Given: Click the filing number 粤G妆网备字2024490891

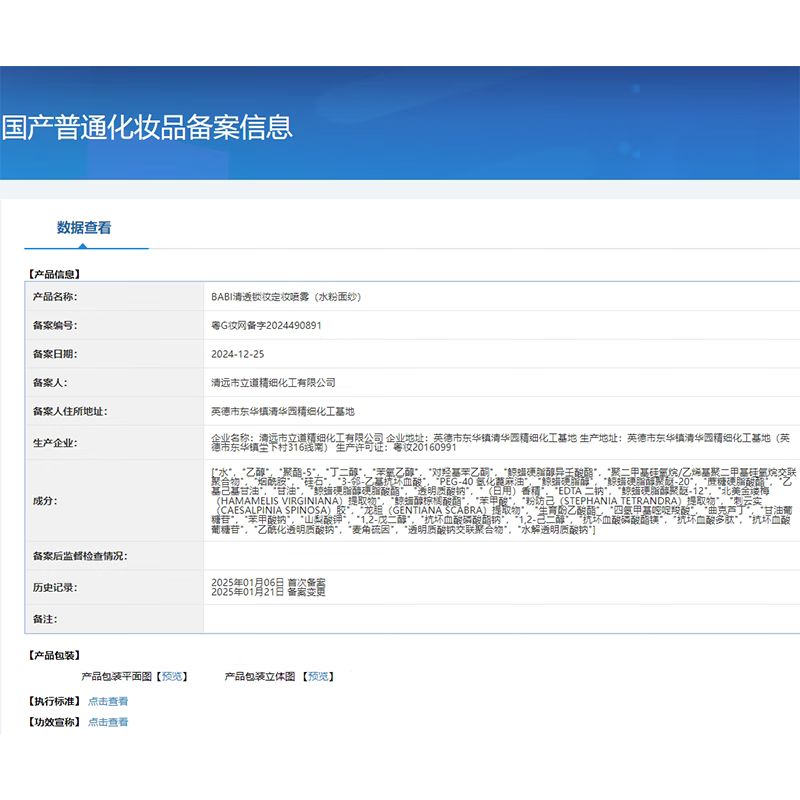Looking at the screenshot, I should pos(266,326).
